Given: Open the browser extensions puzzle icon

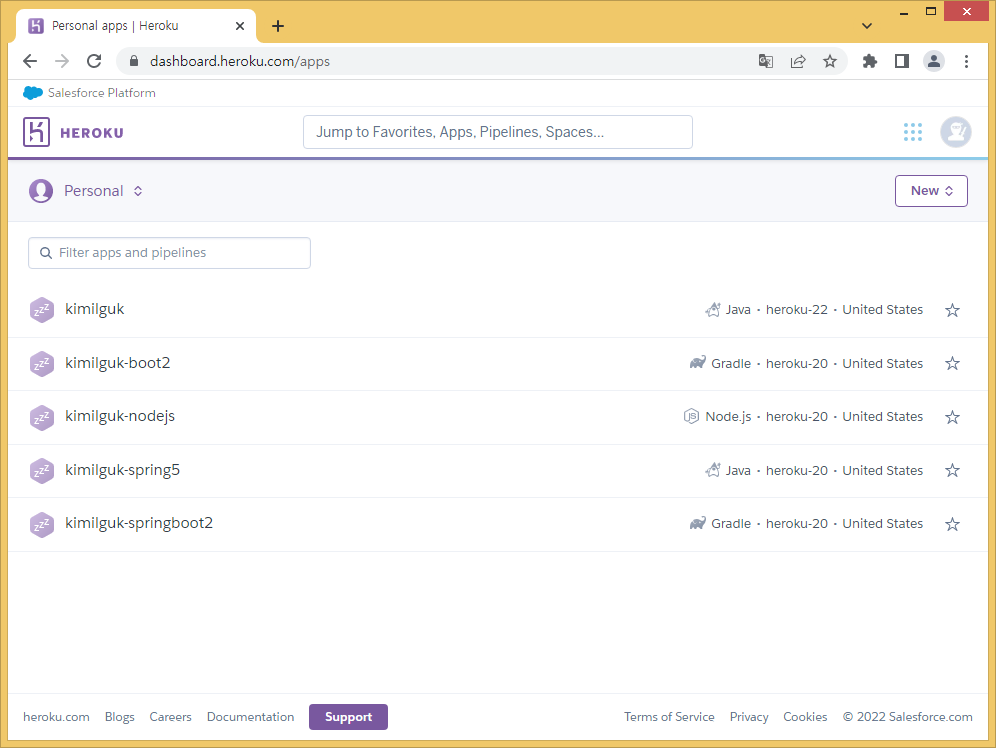Looking at the screenshot, I should pos(870,61).
